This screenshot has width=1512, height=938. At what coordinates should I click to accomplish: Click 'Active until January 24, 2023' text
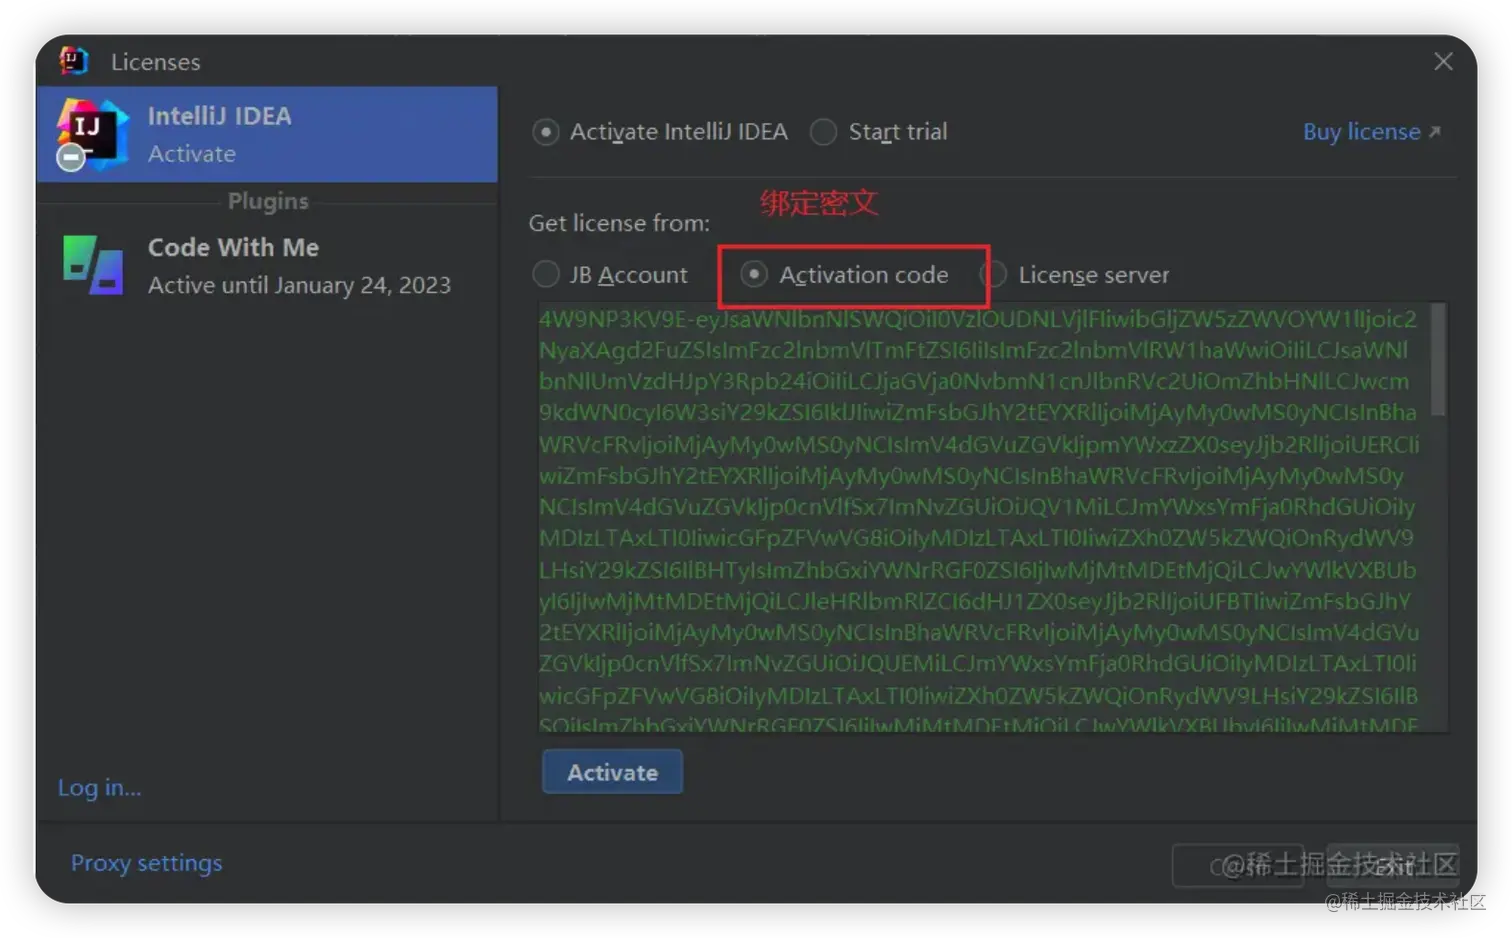click(299, 286)
